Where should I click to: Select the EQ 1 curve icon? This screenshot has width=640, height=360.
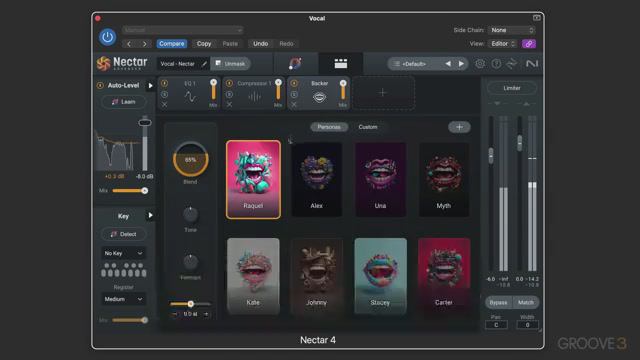coord(190,97)
